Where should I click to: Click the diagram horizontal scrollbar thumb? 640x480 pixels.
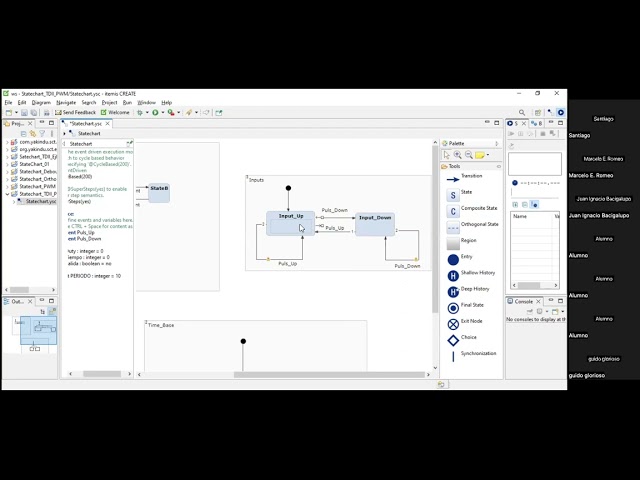(x=329, y=374)
